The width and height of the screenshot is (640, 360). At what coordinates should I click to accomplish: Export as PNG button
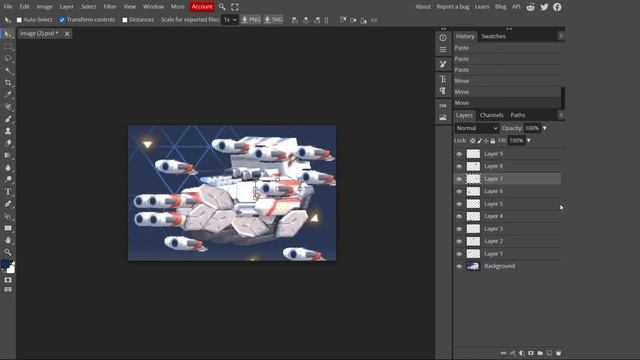pos(251,20)
